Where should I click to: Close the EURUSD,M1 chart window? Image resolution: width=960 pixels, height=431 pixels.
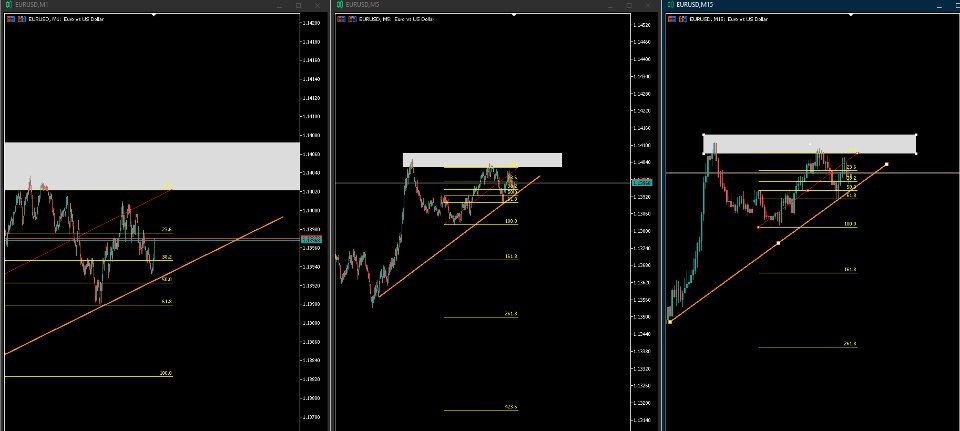[317, 6]
